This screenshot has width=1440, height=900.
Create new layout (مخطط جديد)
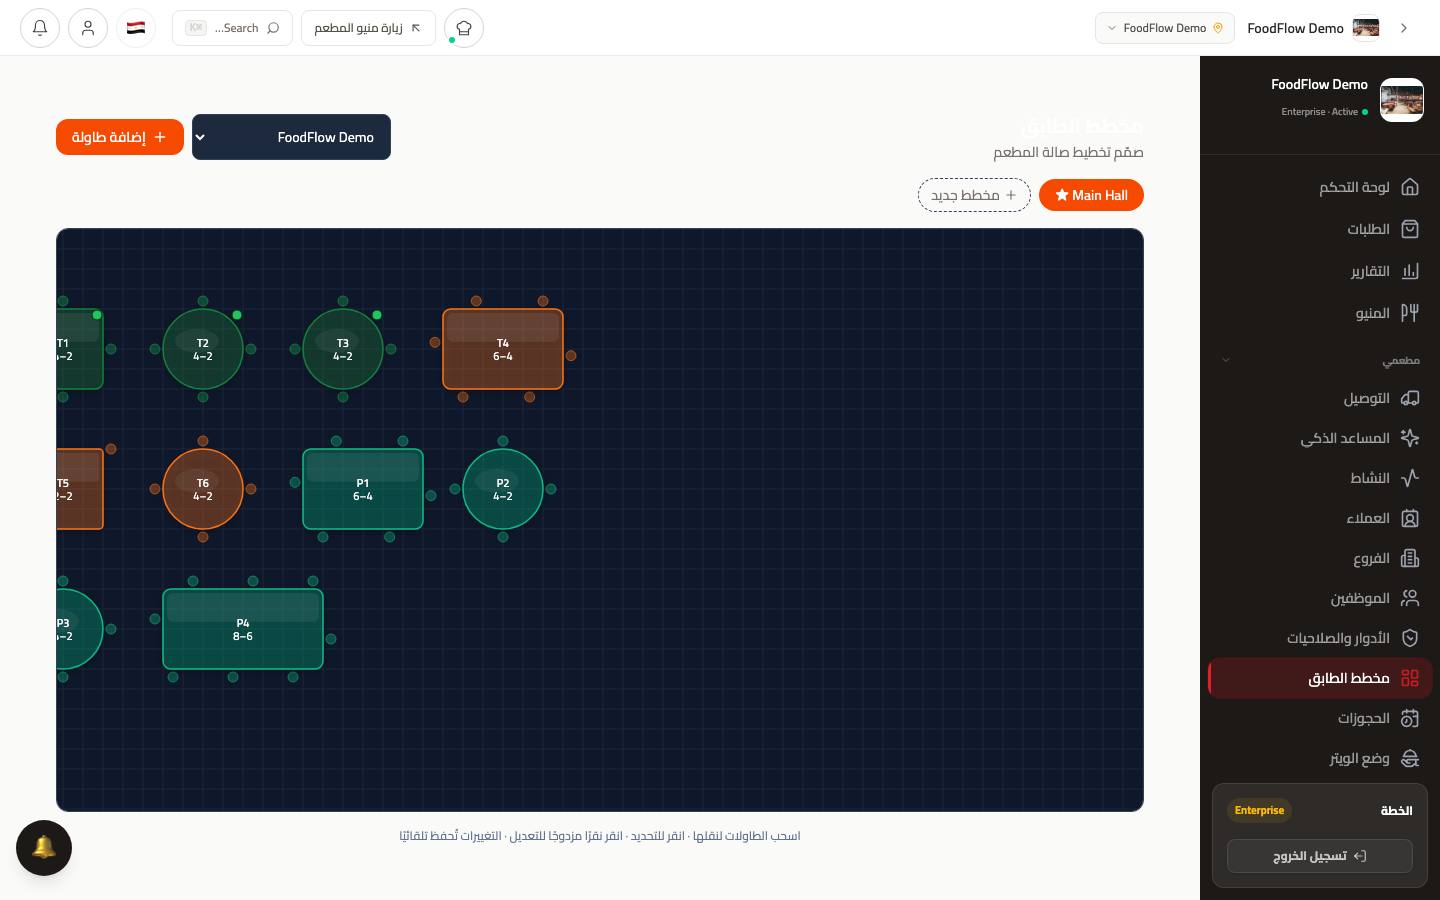pyautogui.click(x=974, y=195)
